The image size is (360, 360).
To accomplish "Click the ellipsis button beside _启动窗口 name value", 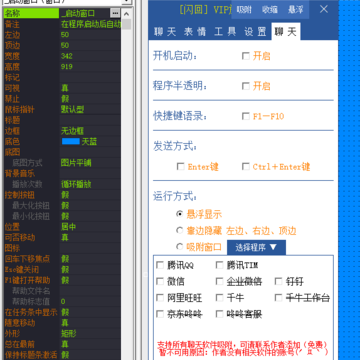I will pos(115,13).
